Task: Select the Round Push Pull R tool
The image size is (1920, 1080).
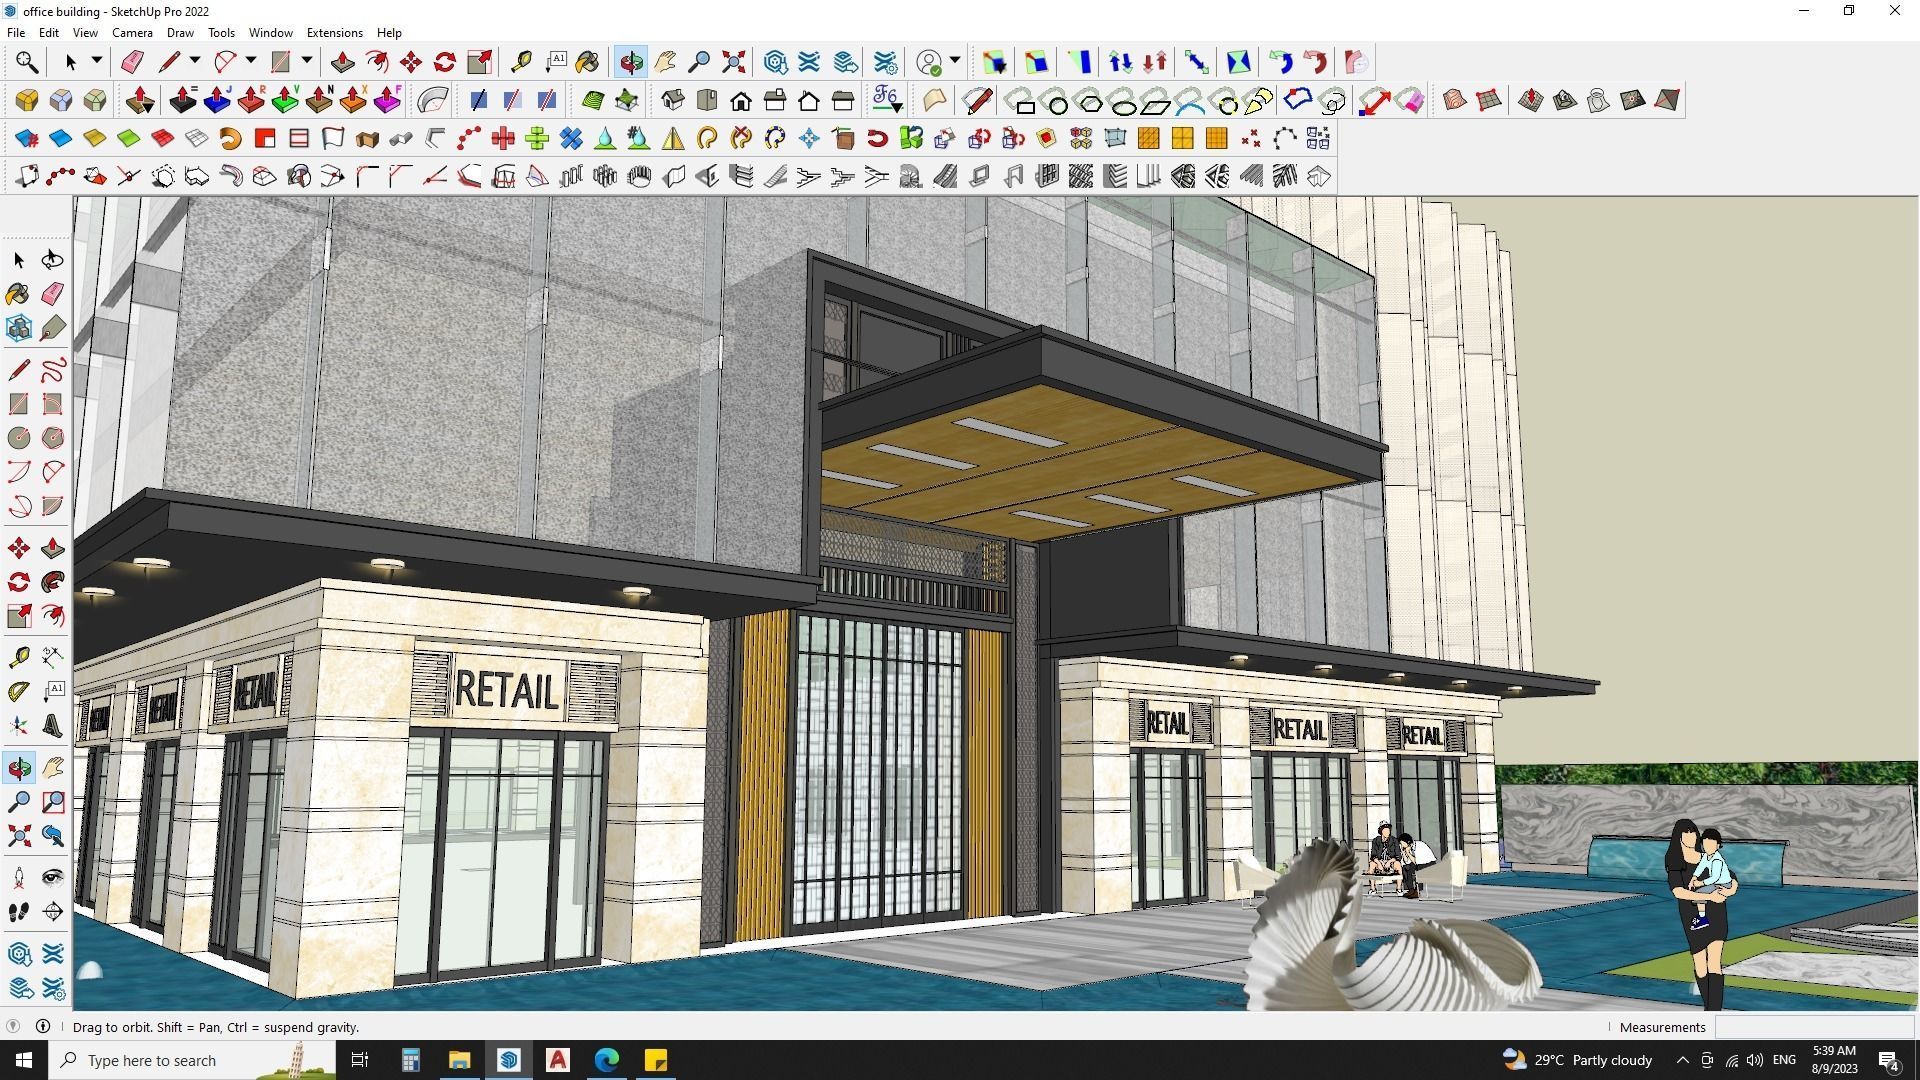Action: point(251,100)
